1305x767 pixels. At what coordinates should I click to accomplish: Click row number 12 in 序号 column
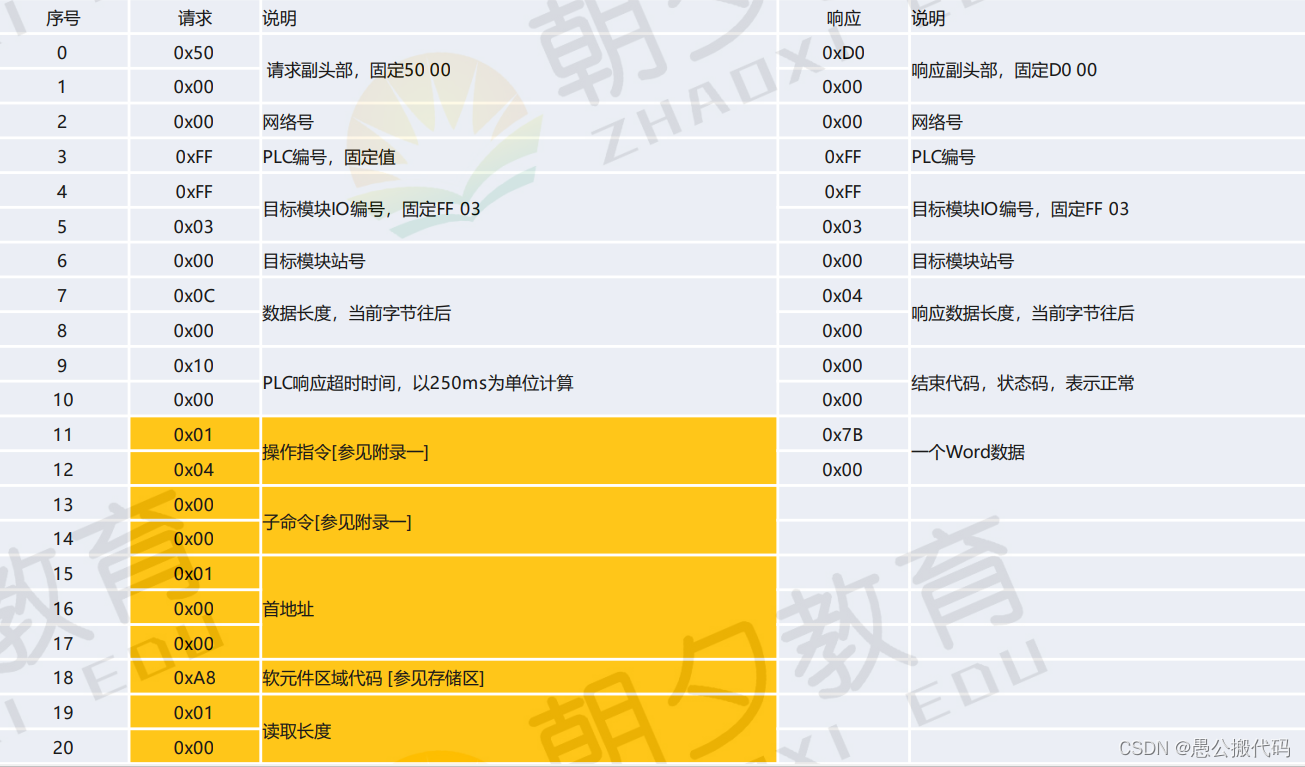pyautogui.click(x=63, y=470)
